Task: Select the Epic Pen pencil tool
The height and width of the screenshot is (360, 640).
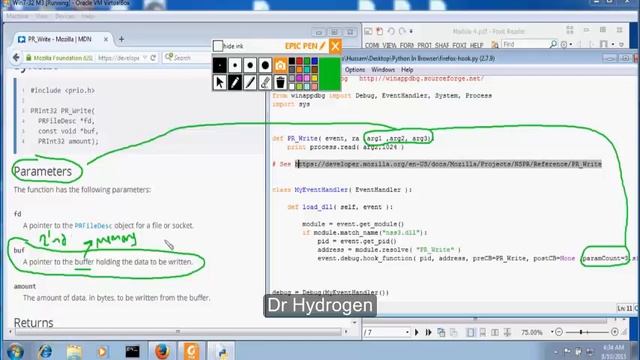Action: [x=235, y=82]
